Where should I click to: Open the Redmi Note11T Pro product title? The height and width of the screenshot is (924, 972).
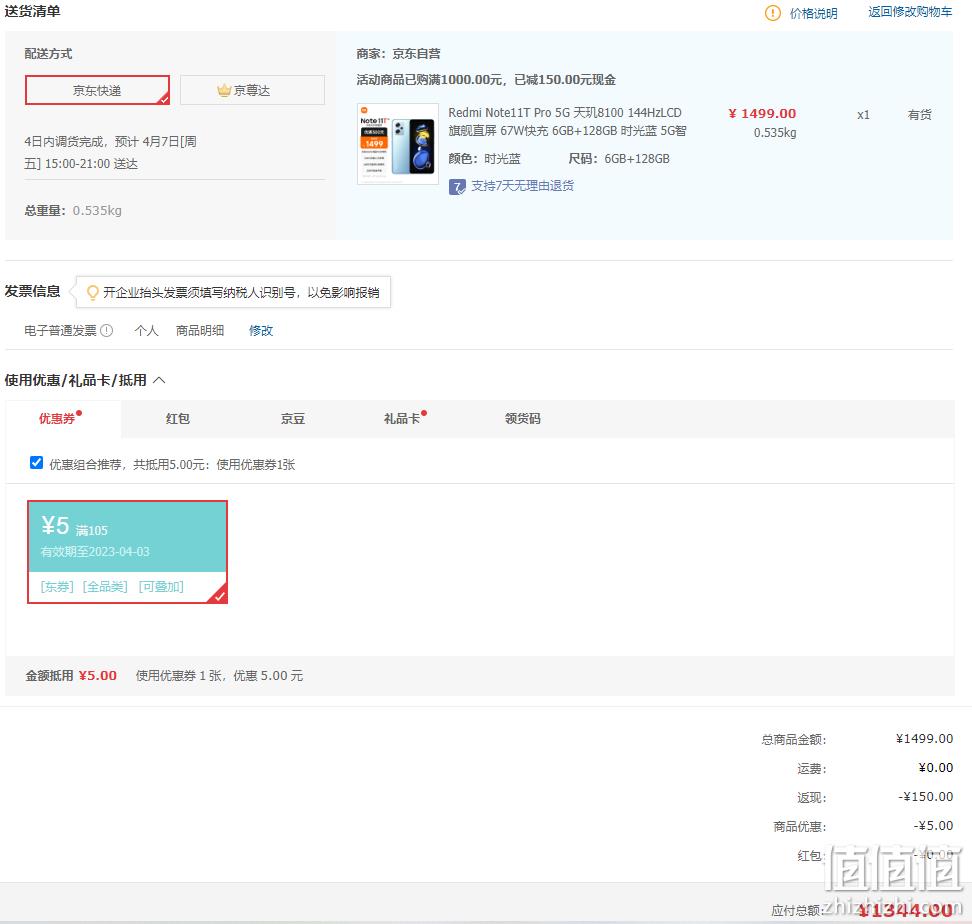(x=567, y=121)
